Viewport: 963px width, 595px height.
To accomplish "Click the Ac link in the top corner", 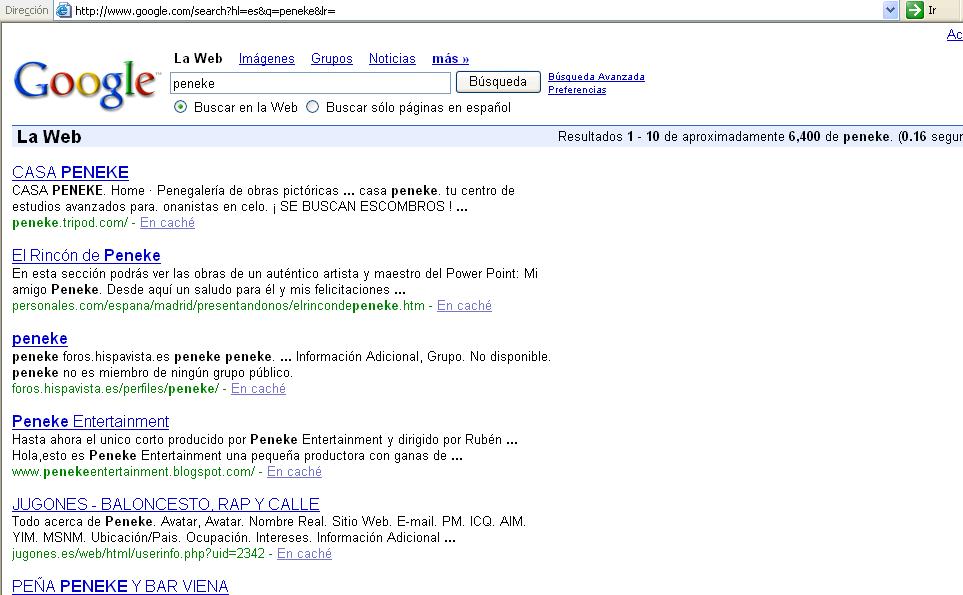I will [x=954, y=34].
